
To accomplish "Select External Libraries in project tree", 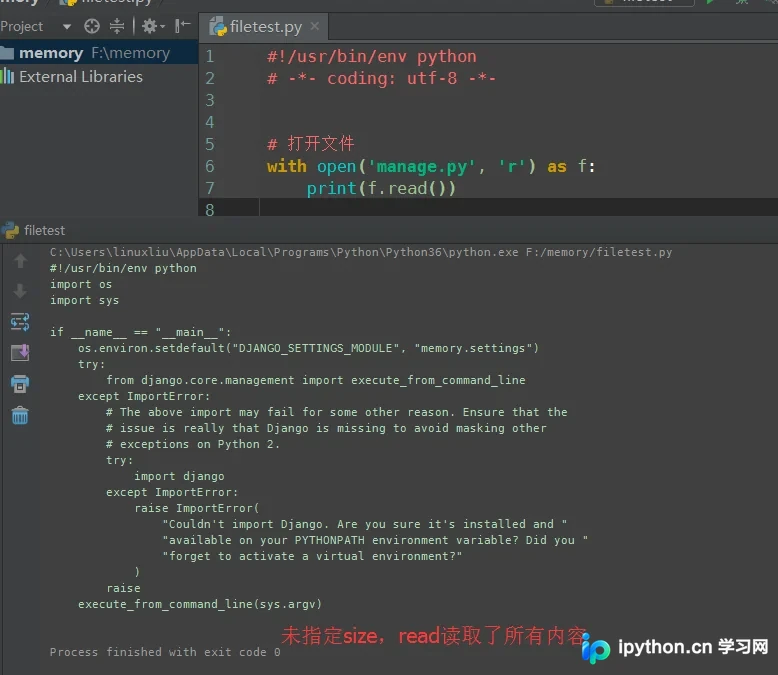I will click(x=80, y=76).
